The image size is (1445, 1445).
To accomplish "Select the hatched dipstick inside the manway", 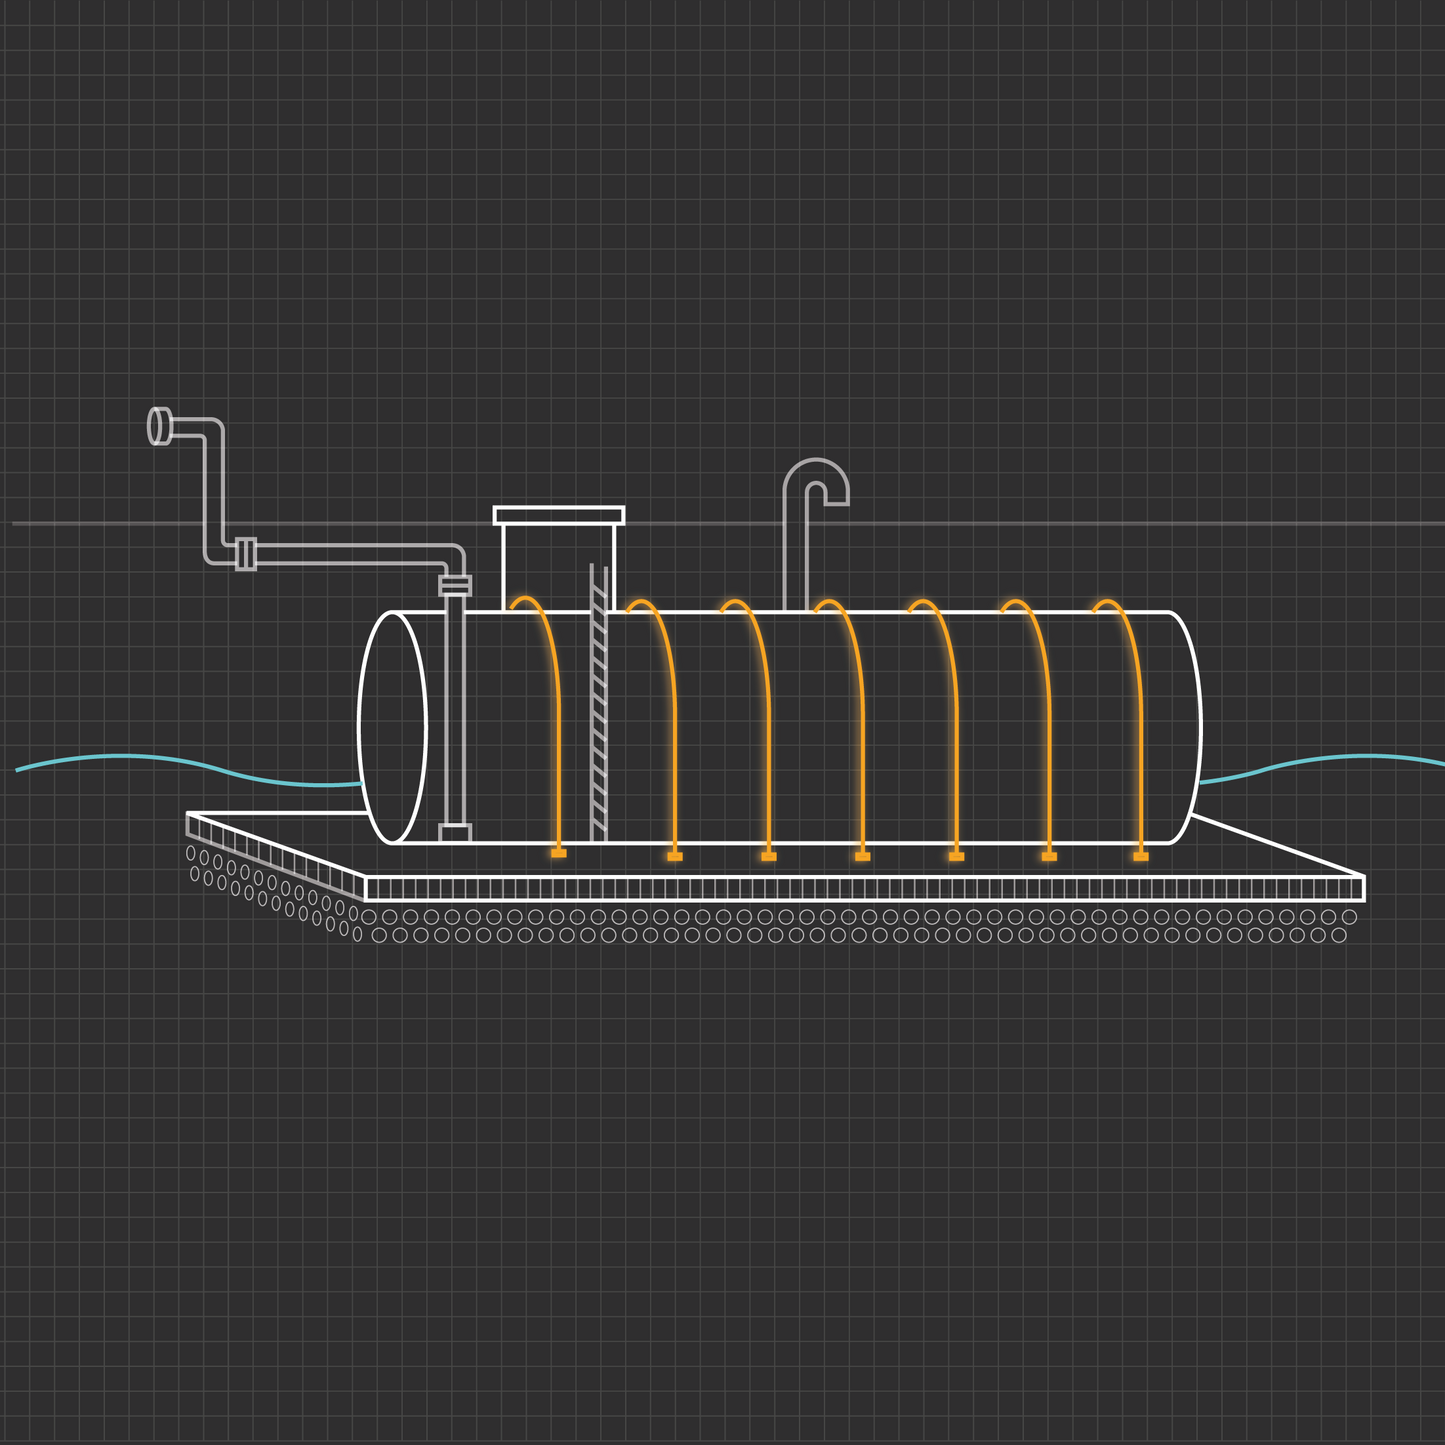I will [x=599, y=702].
